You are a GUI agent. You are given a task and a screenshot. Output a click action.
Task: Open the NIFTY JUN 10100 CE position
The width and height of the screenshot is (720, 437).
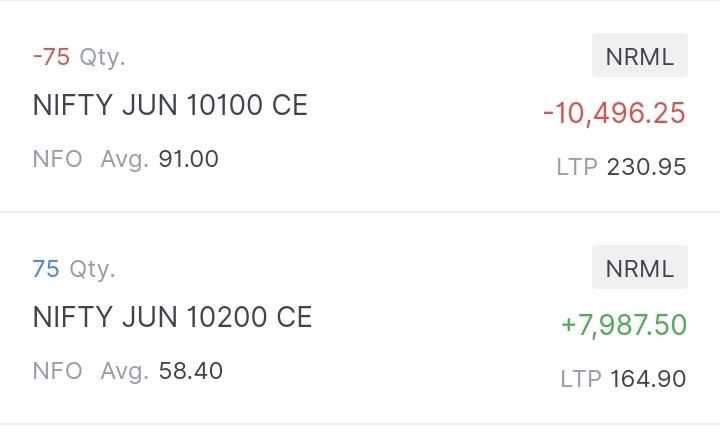click(170, 105)
